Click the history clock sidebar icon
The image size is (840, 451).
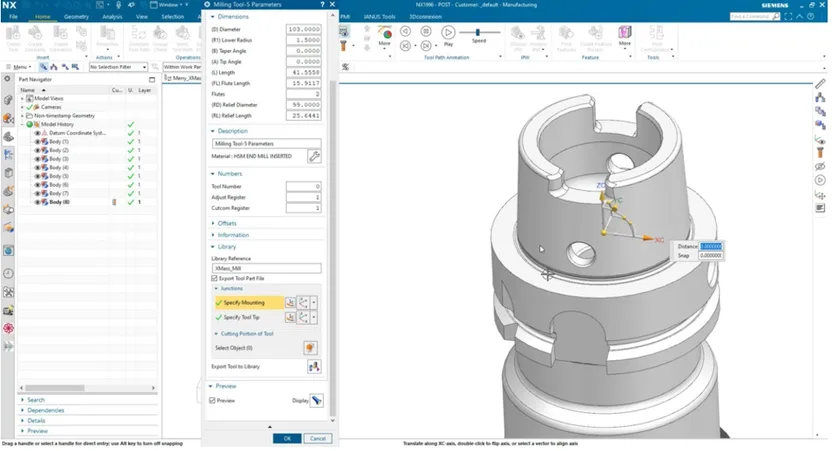pos(9,274)
